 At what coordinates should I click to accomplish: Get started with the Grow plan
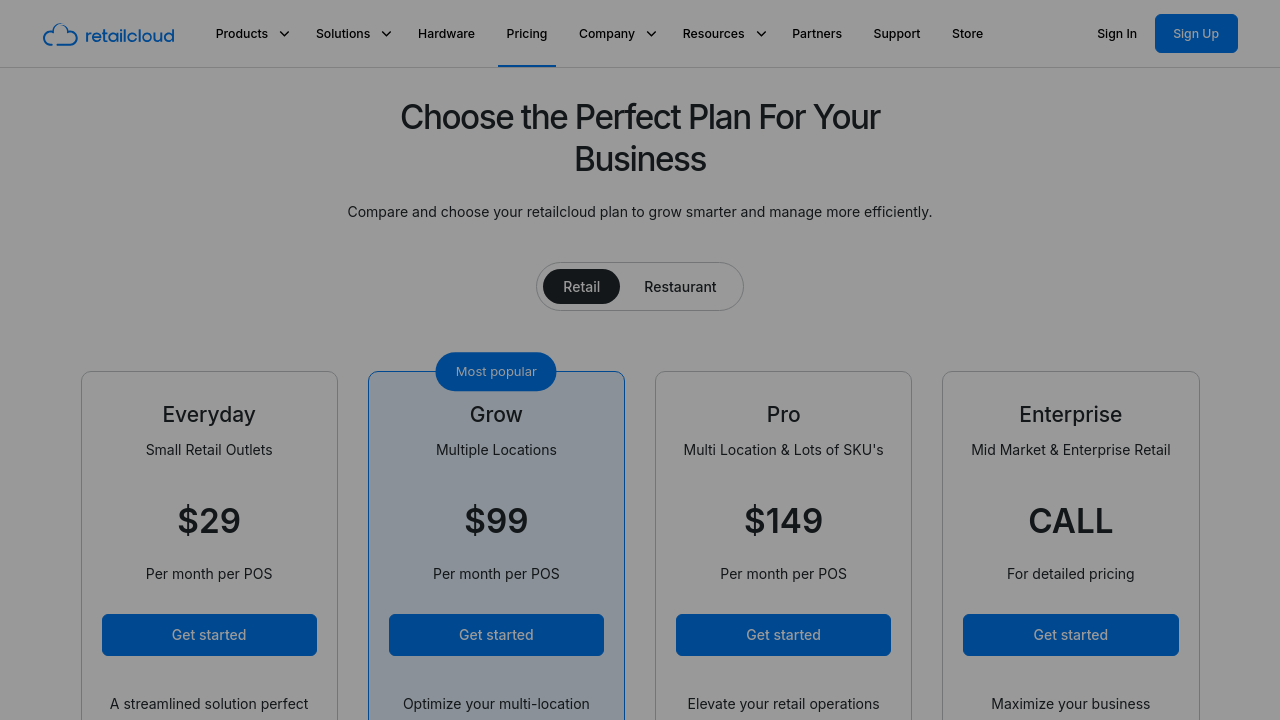496,635
